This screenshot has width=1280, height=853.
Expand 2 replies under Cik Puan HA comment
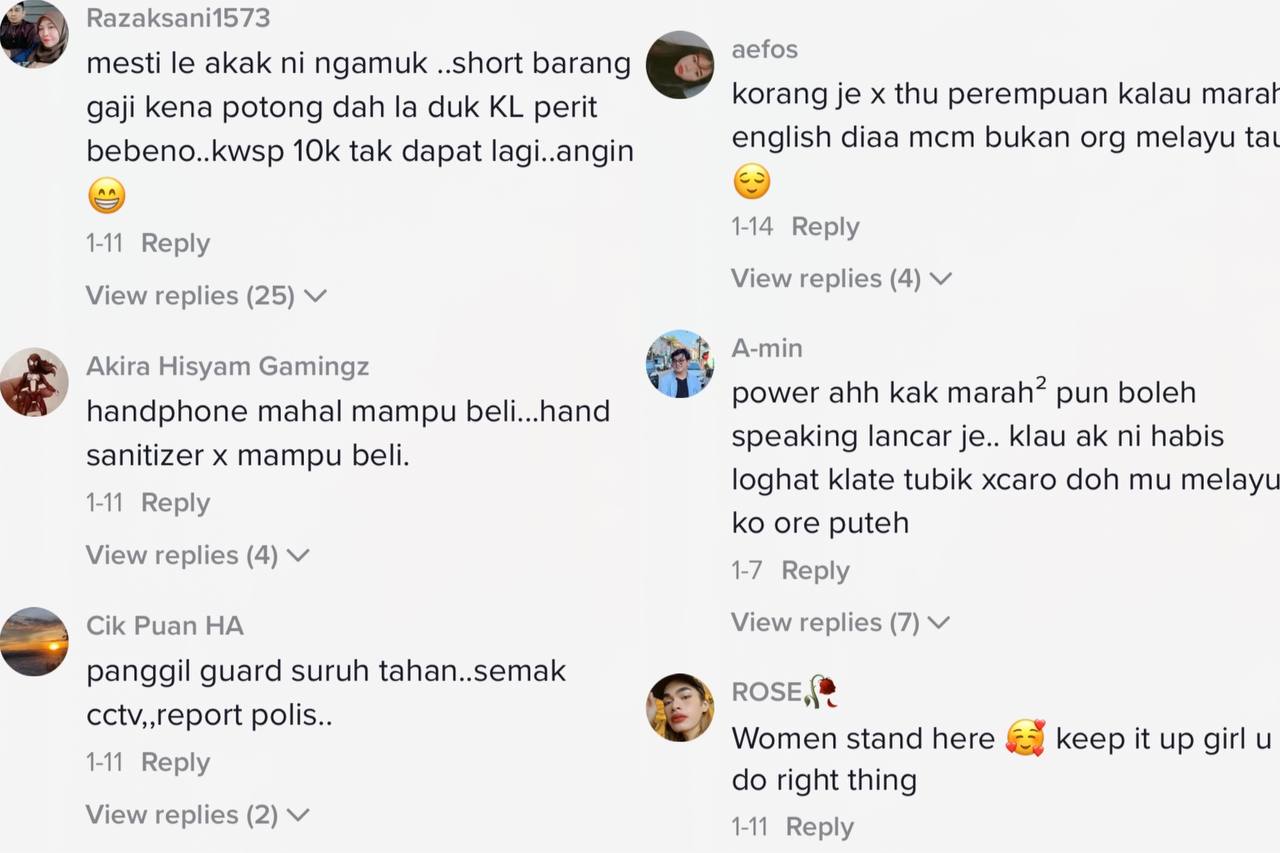coord(197,815)
